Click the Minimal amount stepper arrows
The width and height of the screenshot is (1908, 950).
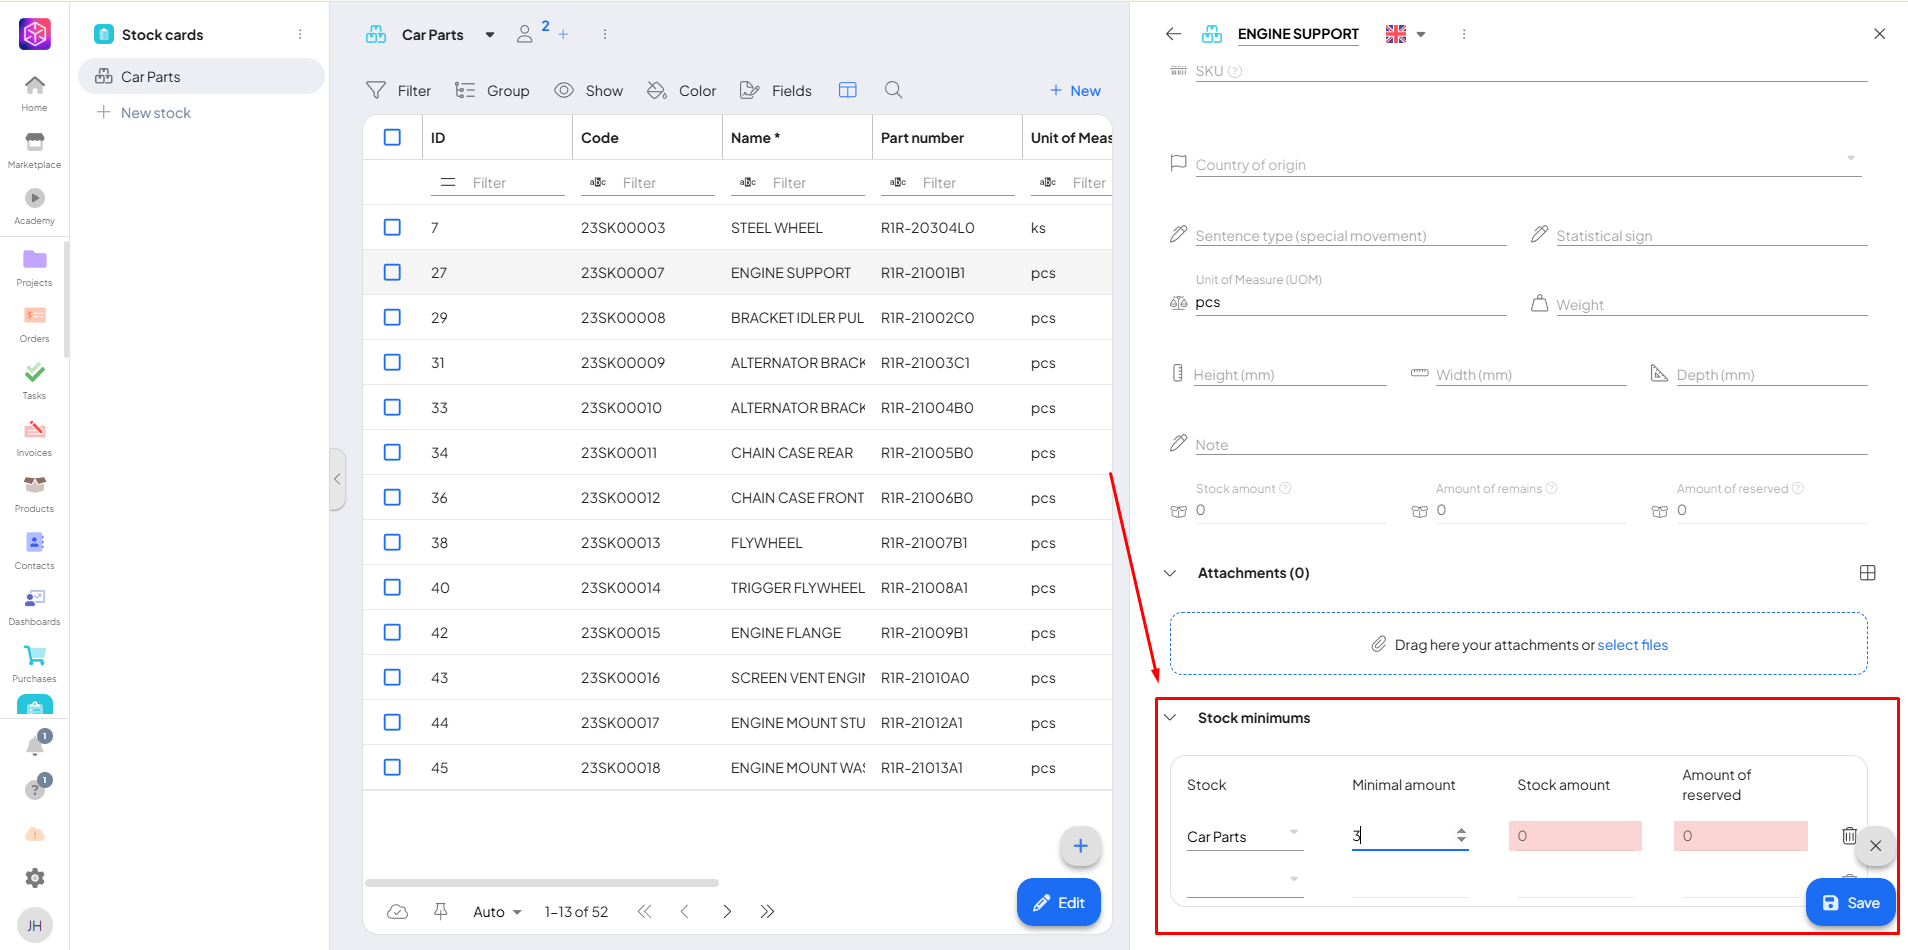pyautogui.click(x=1461, y=835)
